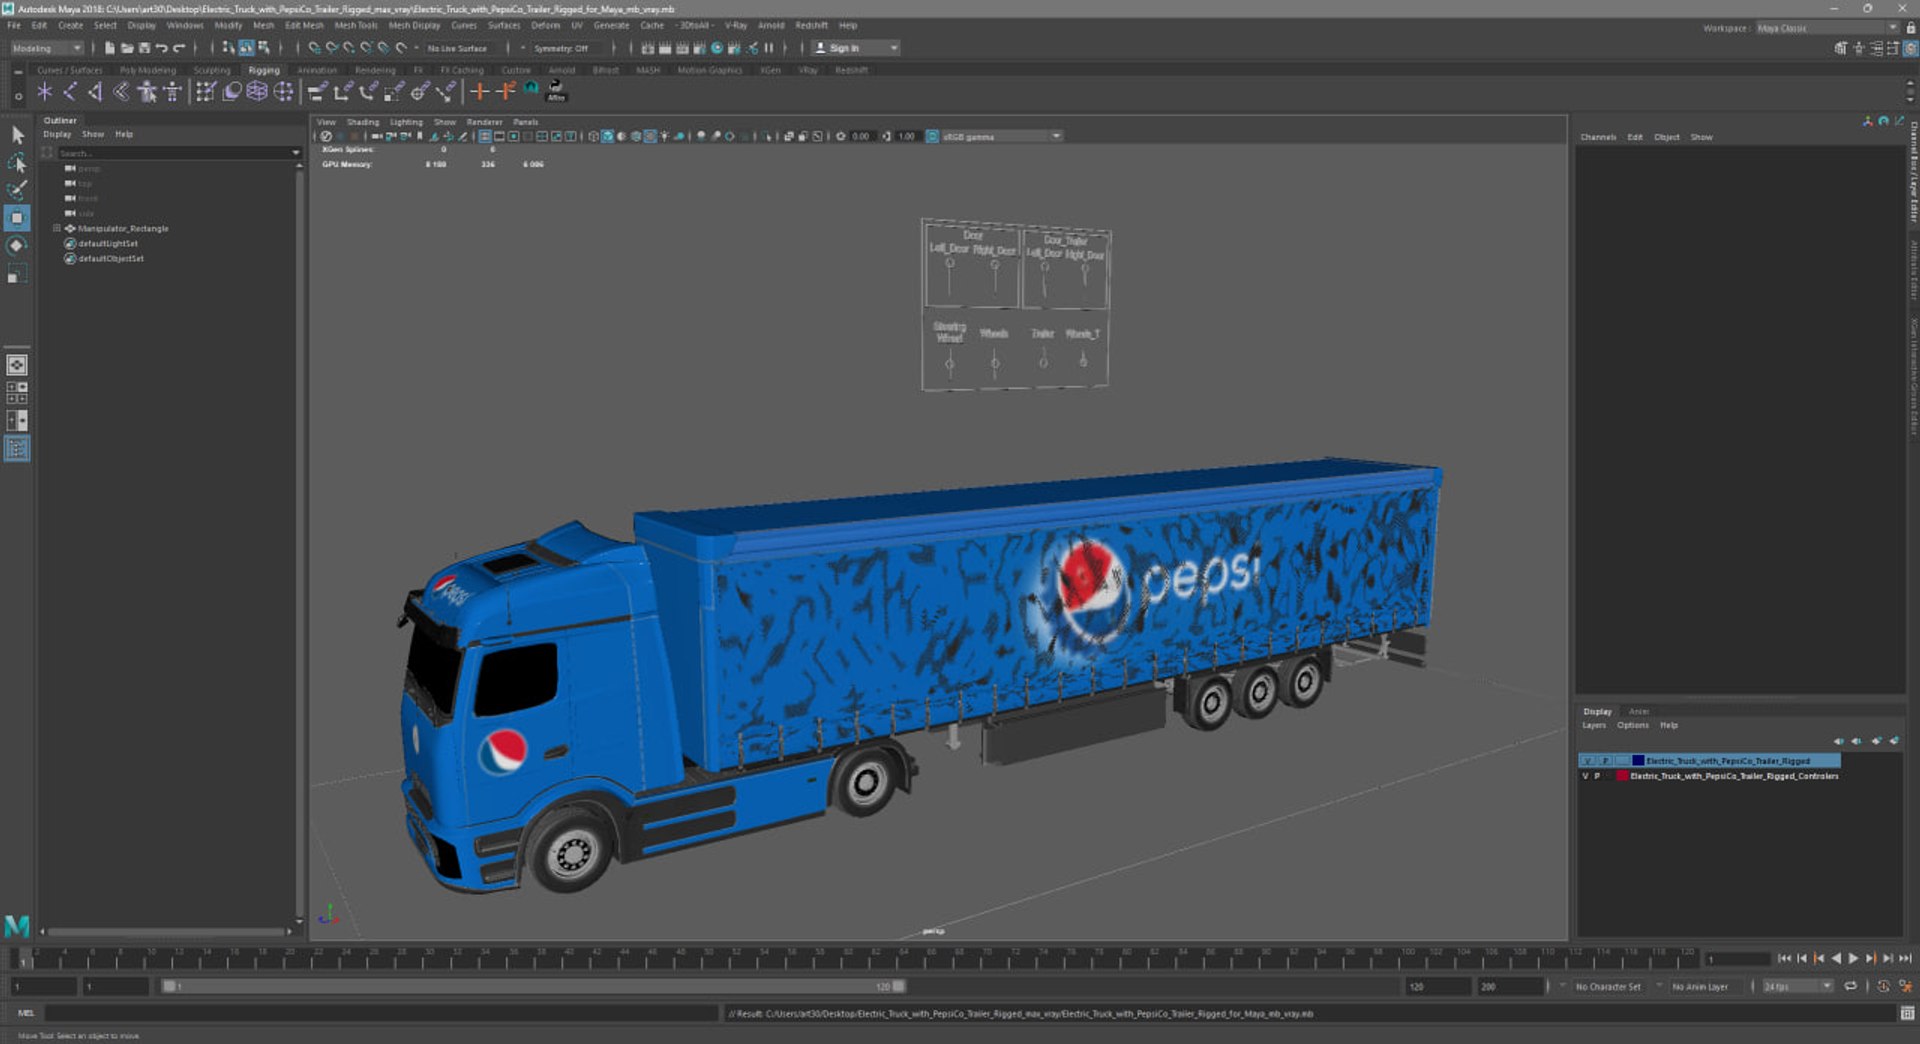Click the Open Scene folder icon
This screenshot has height=1044, width=1920.
127,48
